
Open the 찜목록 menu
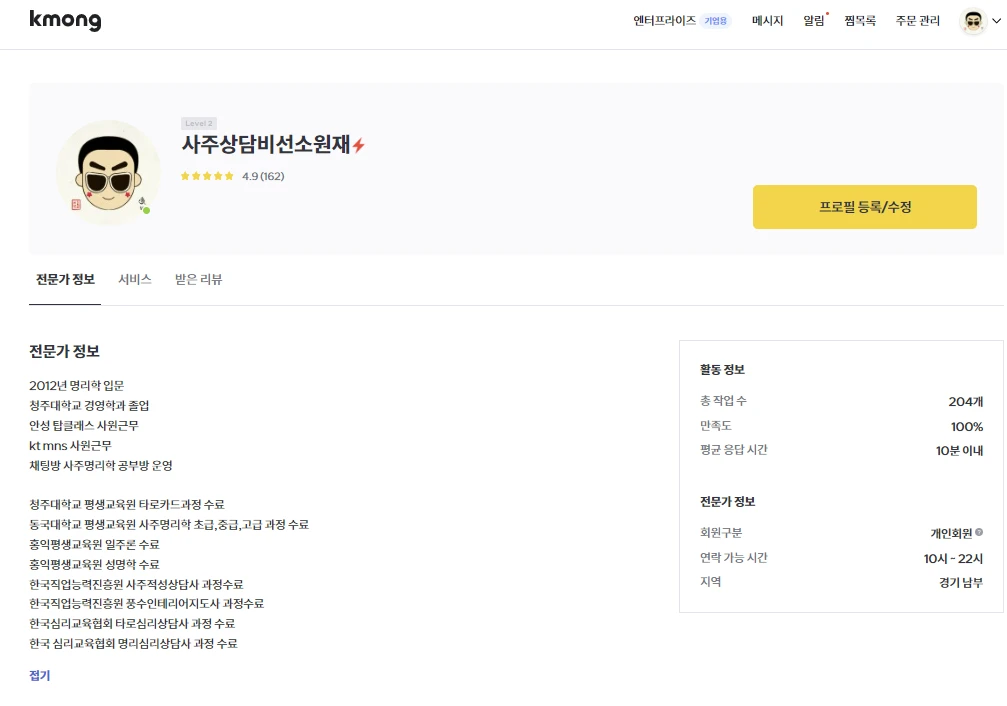pos(859,19)
